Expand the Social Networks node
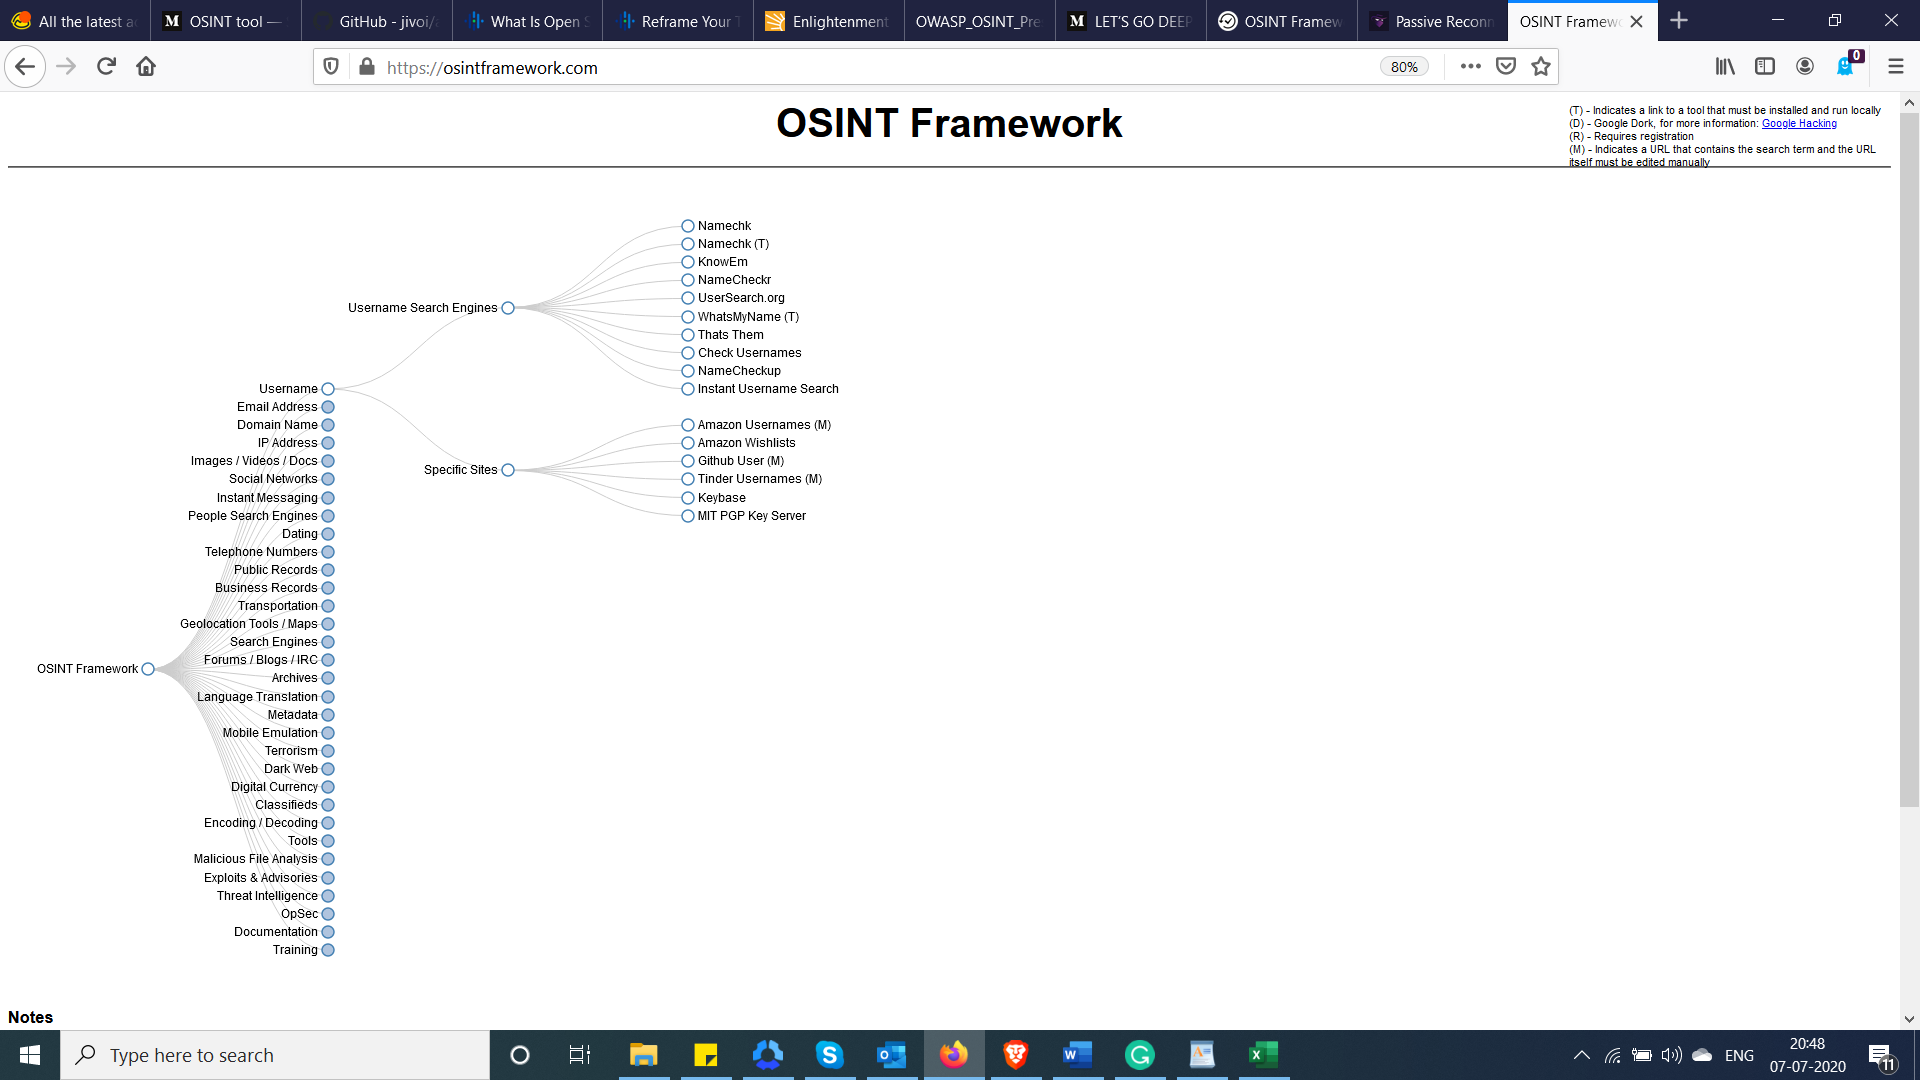This screenshot has height=1080, width=1920. pyautogui.click(x=328, y=479)
